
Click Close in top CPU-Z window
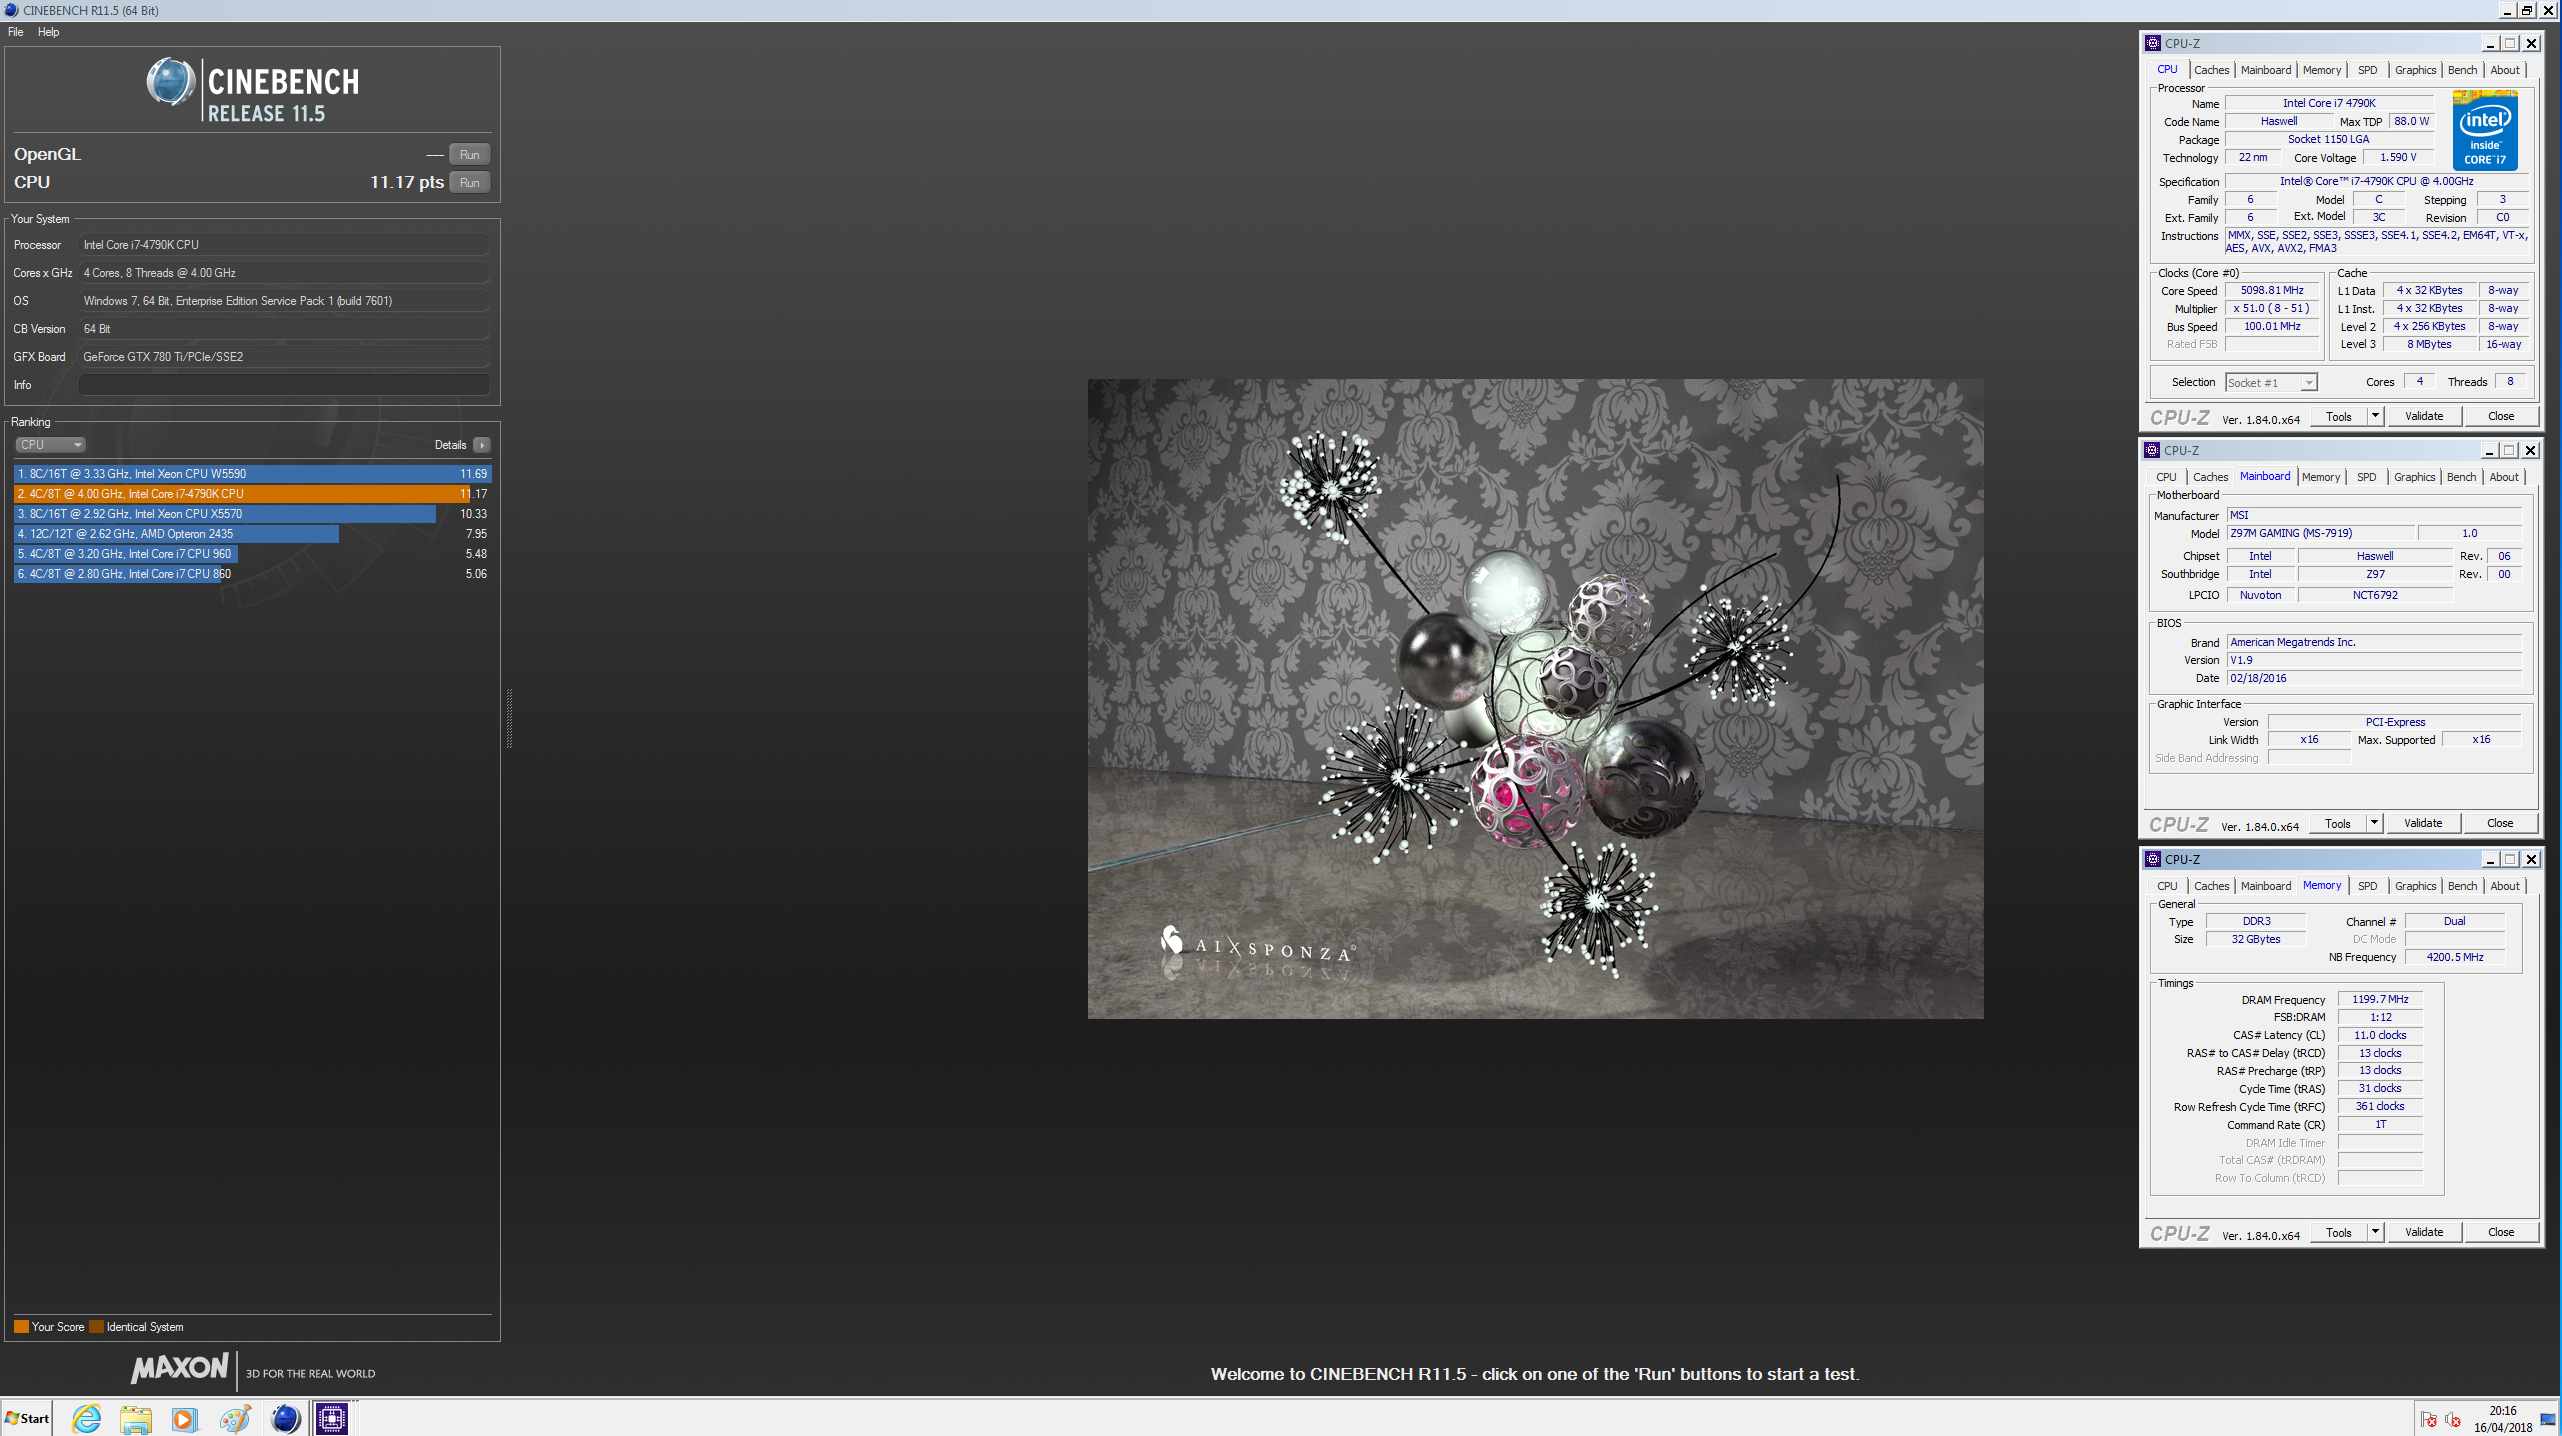(2500, 416)
